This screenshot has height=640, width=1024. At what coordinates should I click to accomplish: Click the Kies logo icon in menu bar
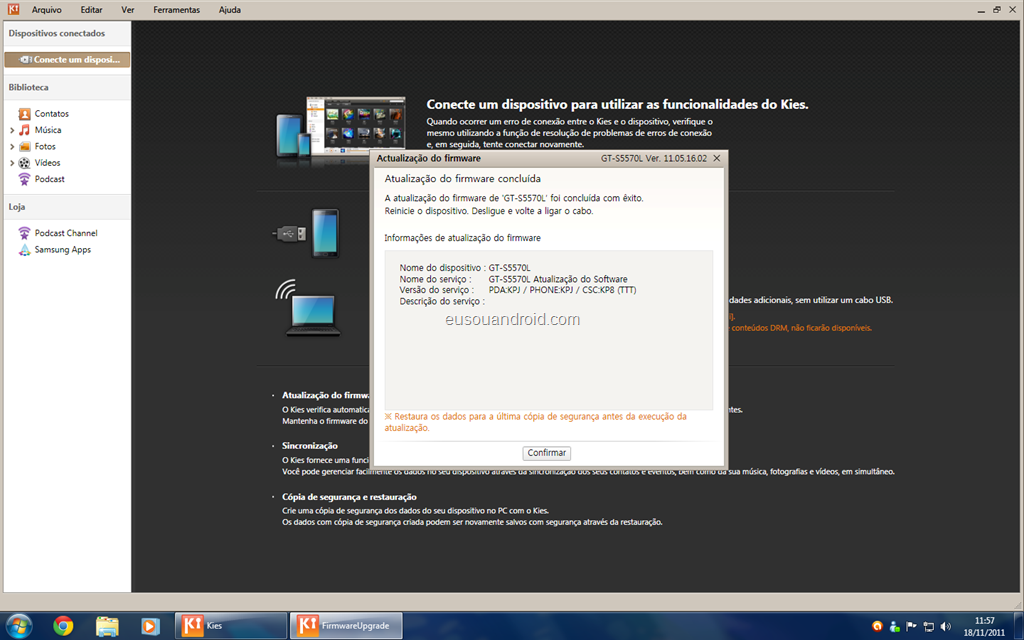click(x=13, y=9)
